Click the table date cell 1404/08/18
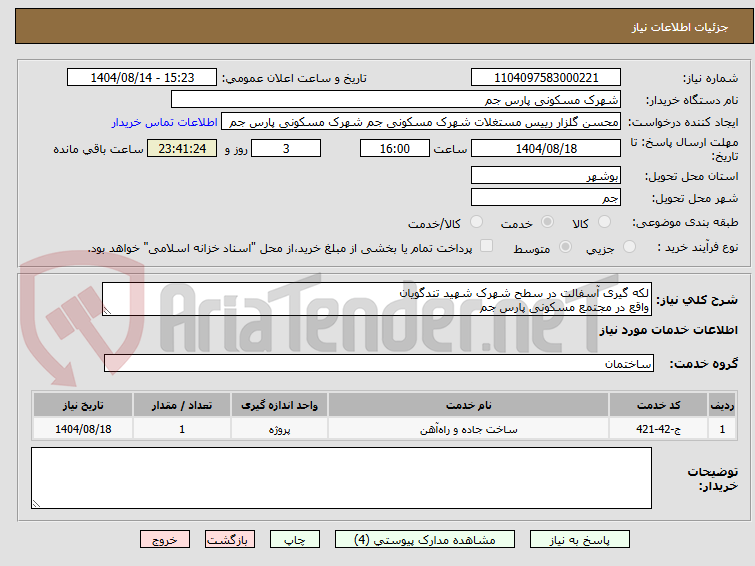755x566 pixels. 83,429
